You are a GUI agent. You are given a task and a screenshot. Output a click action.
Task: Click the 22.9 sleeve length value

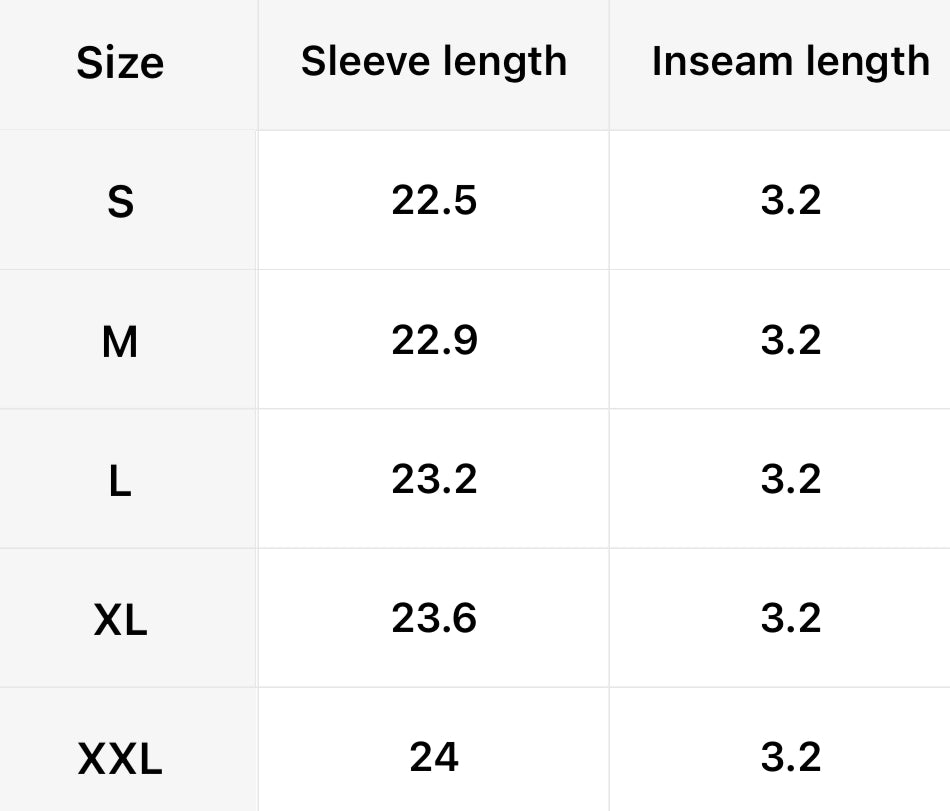pos(434,341)
